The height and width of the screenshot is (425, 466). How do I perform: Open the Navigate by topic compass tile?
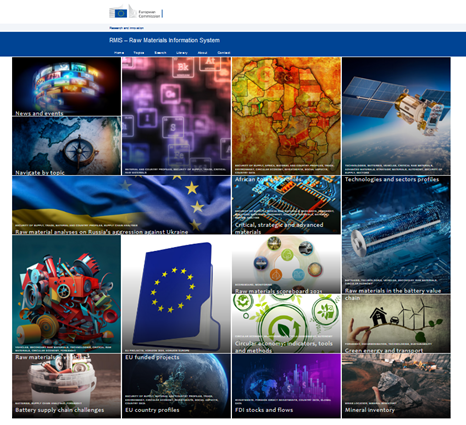(67, 146)
